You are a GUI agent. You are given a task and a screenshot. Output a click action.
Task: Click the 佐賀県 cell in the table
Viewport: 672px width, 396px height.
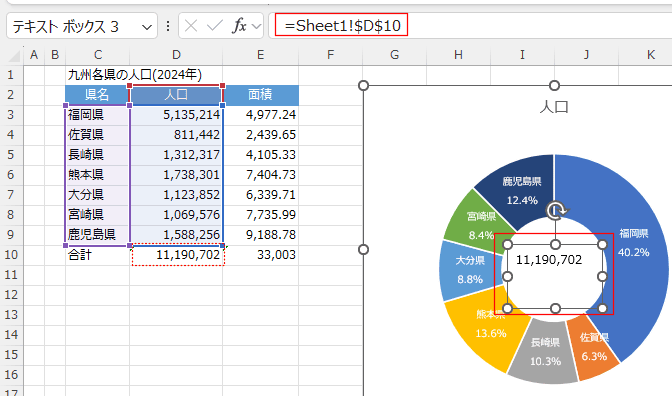pos(97,135)
